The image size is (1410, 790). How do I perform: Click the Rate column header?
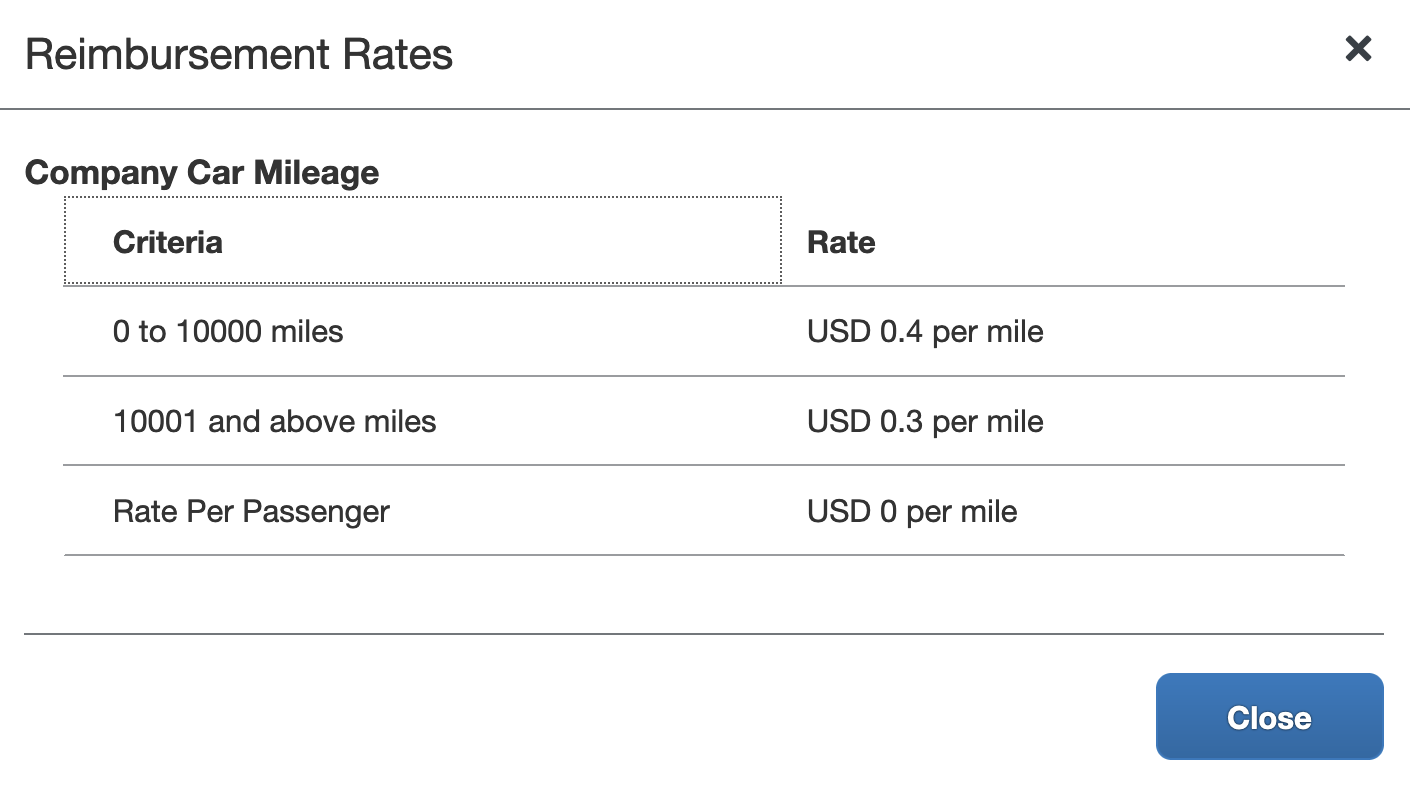click(841, 242)
